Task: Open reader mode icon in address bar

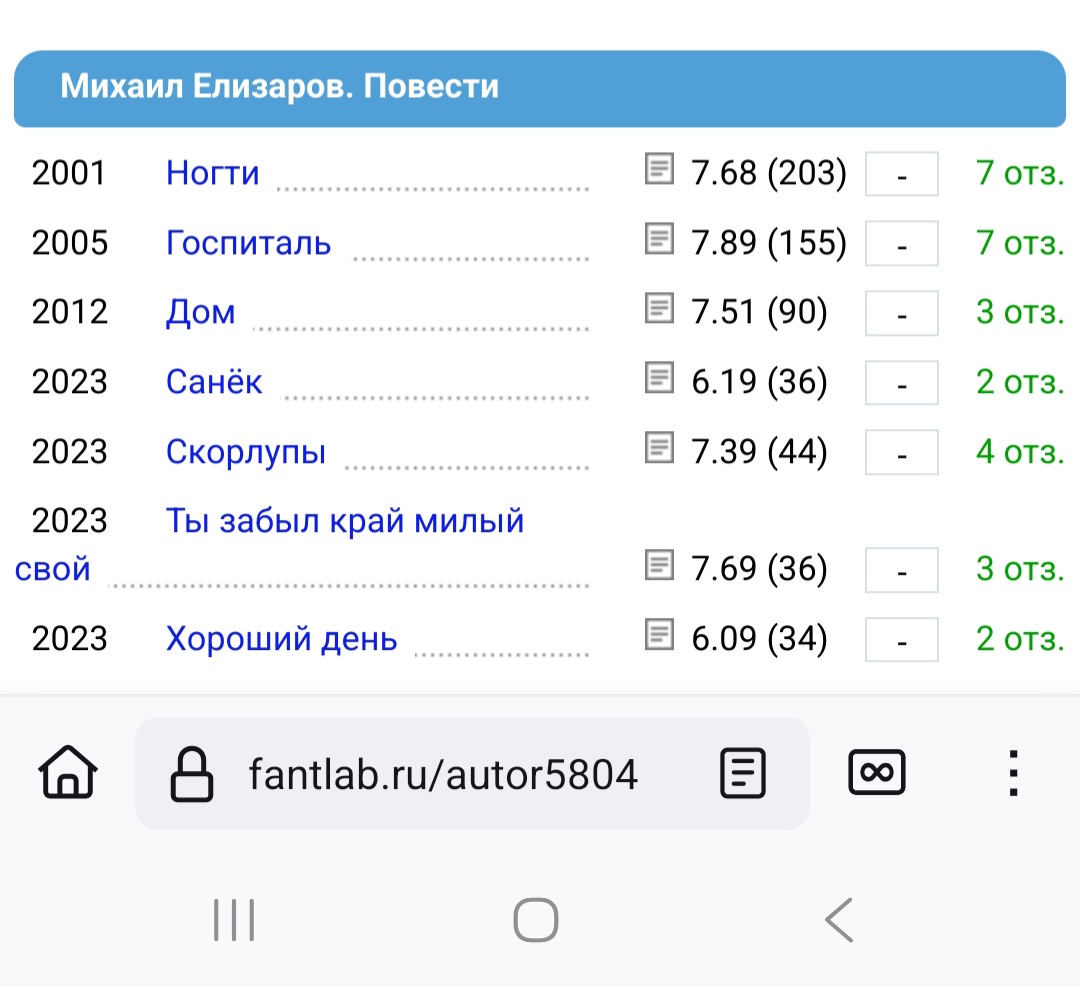Action: pyautogui.click(x=742, y=773)
